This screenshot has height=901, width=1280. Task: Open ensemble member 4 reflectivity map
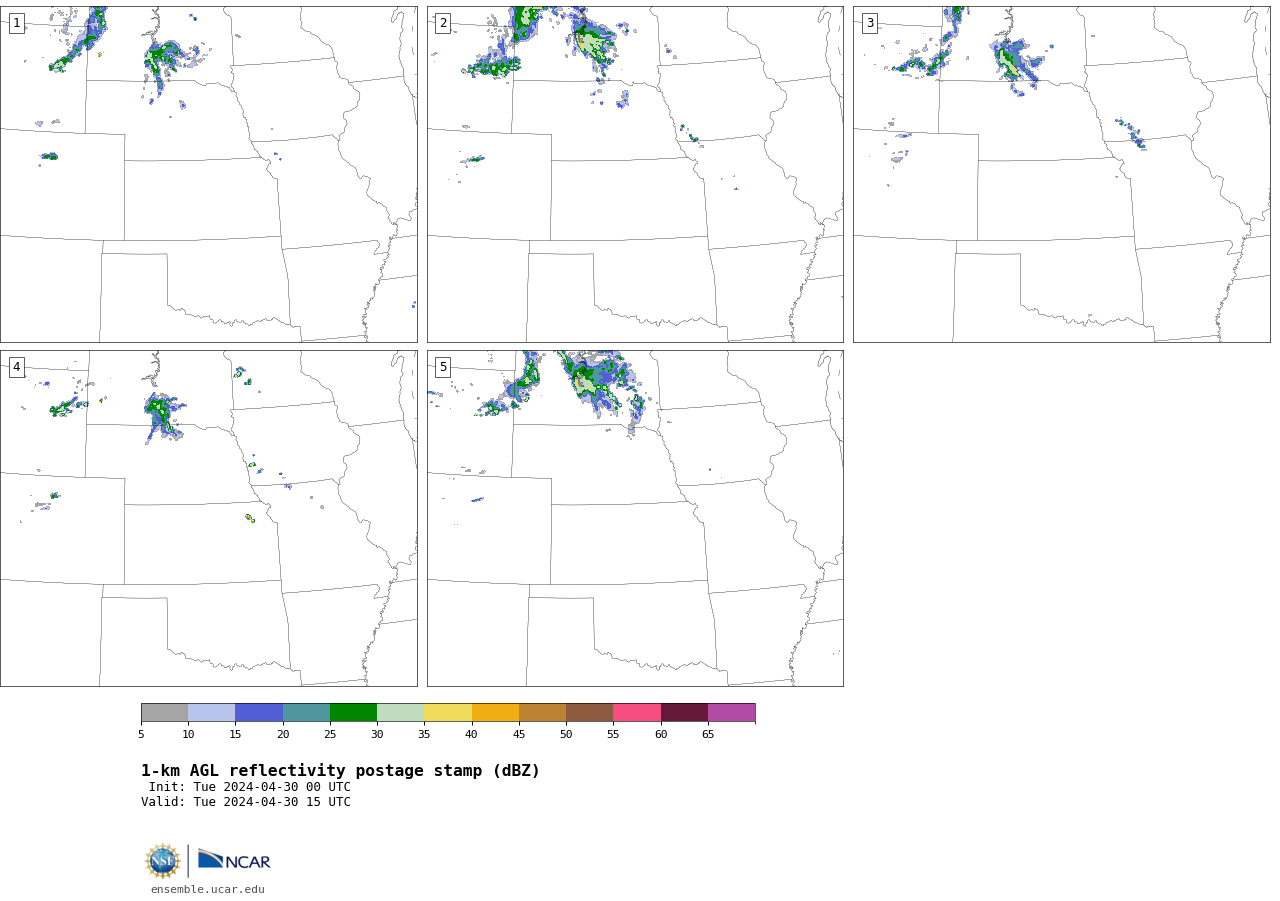[x=208, y=518]
